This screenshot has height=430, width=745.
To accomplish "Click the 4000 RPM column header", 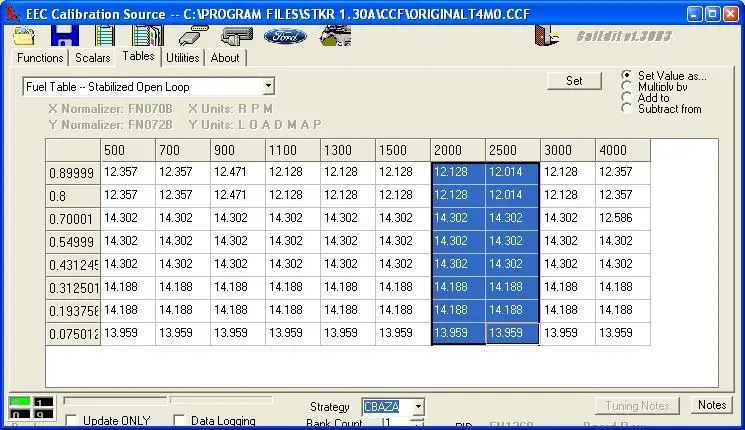I will coord(622,150).
